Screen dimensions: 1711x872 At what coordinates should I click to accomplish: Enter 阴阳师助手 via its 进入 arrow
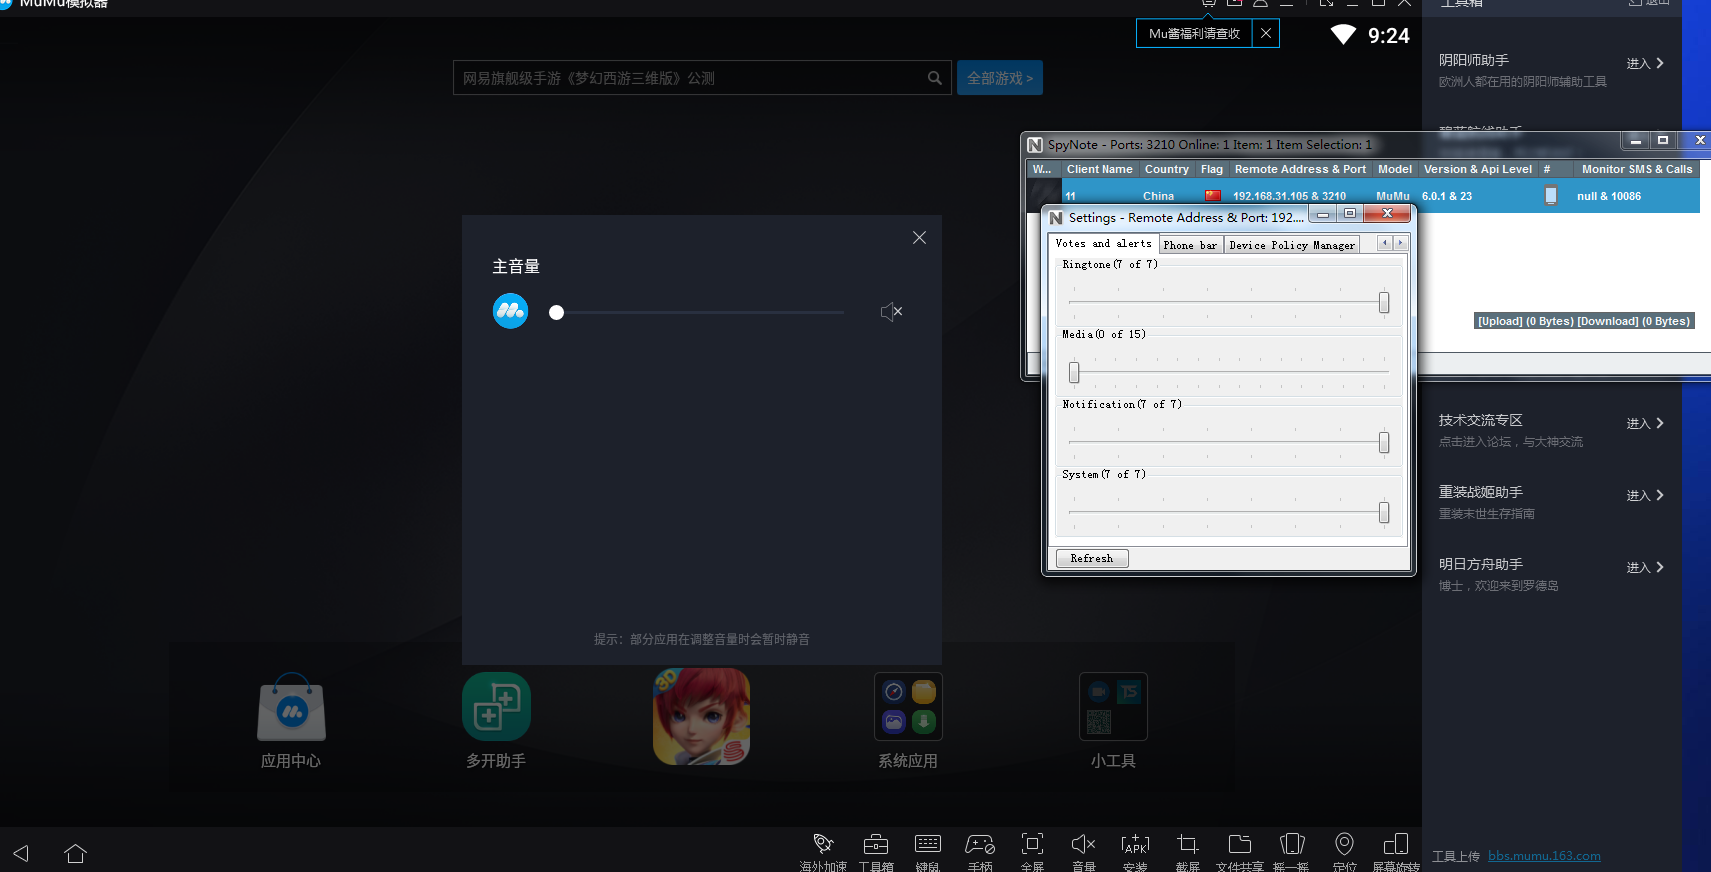pos(1645,63)
